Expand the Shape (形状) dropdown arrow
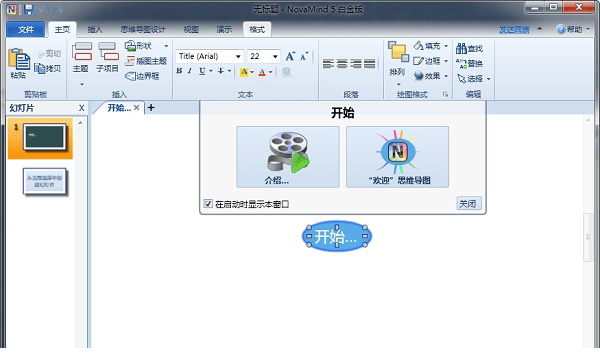 (166, 46)
